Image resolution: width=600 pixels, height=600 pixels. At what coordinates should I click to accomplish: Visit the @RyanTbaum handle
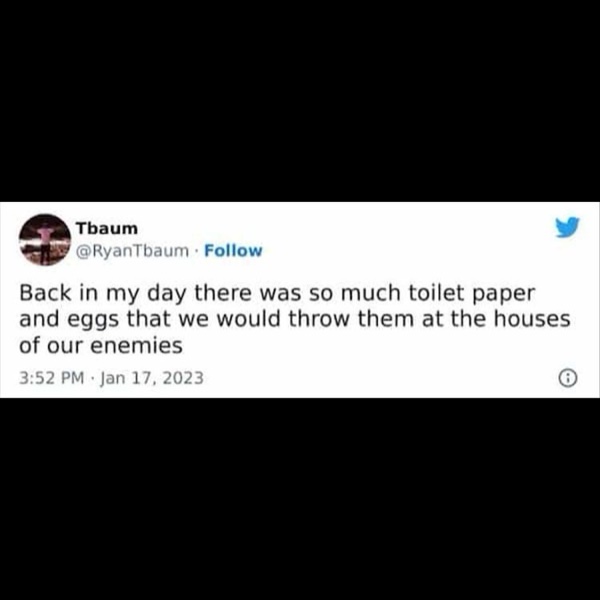coord(132,251)
